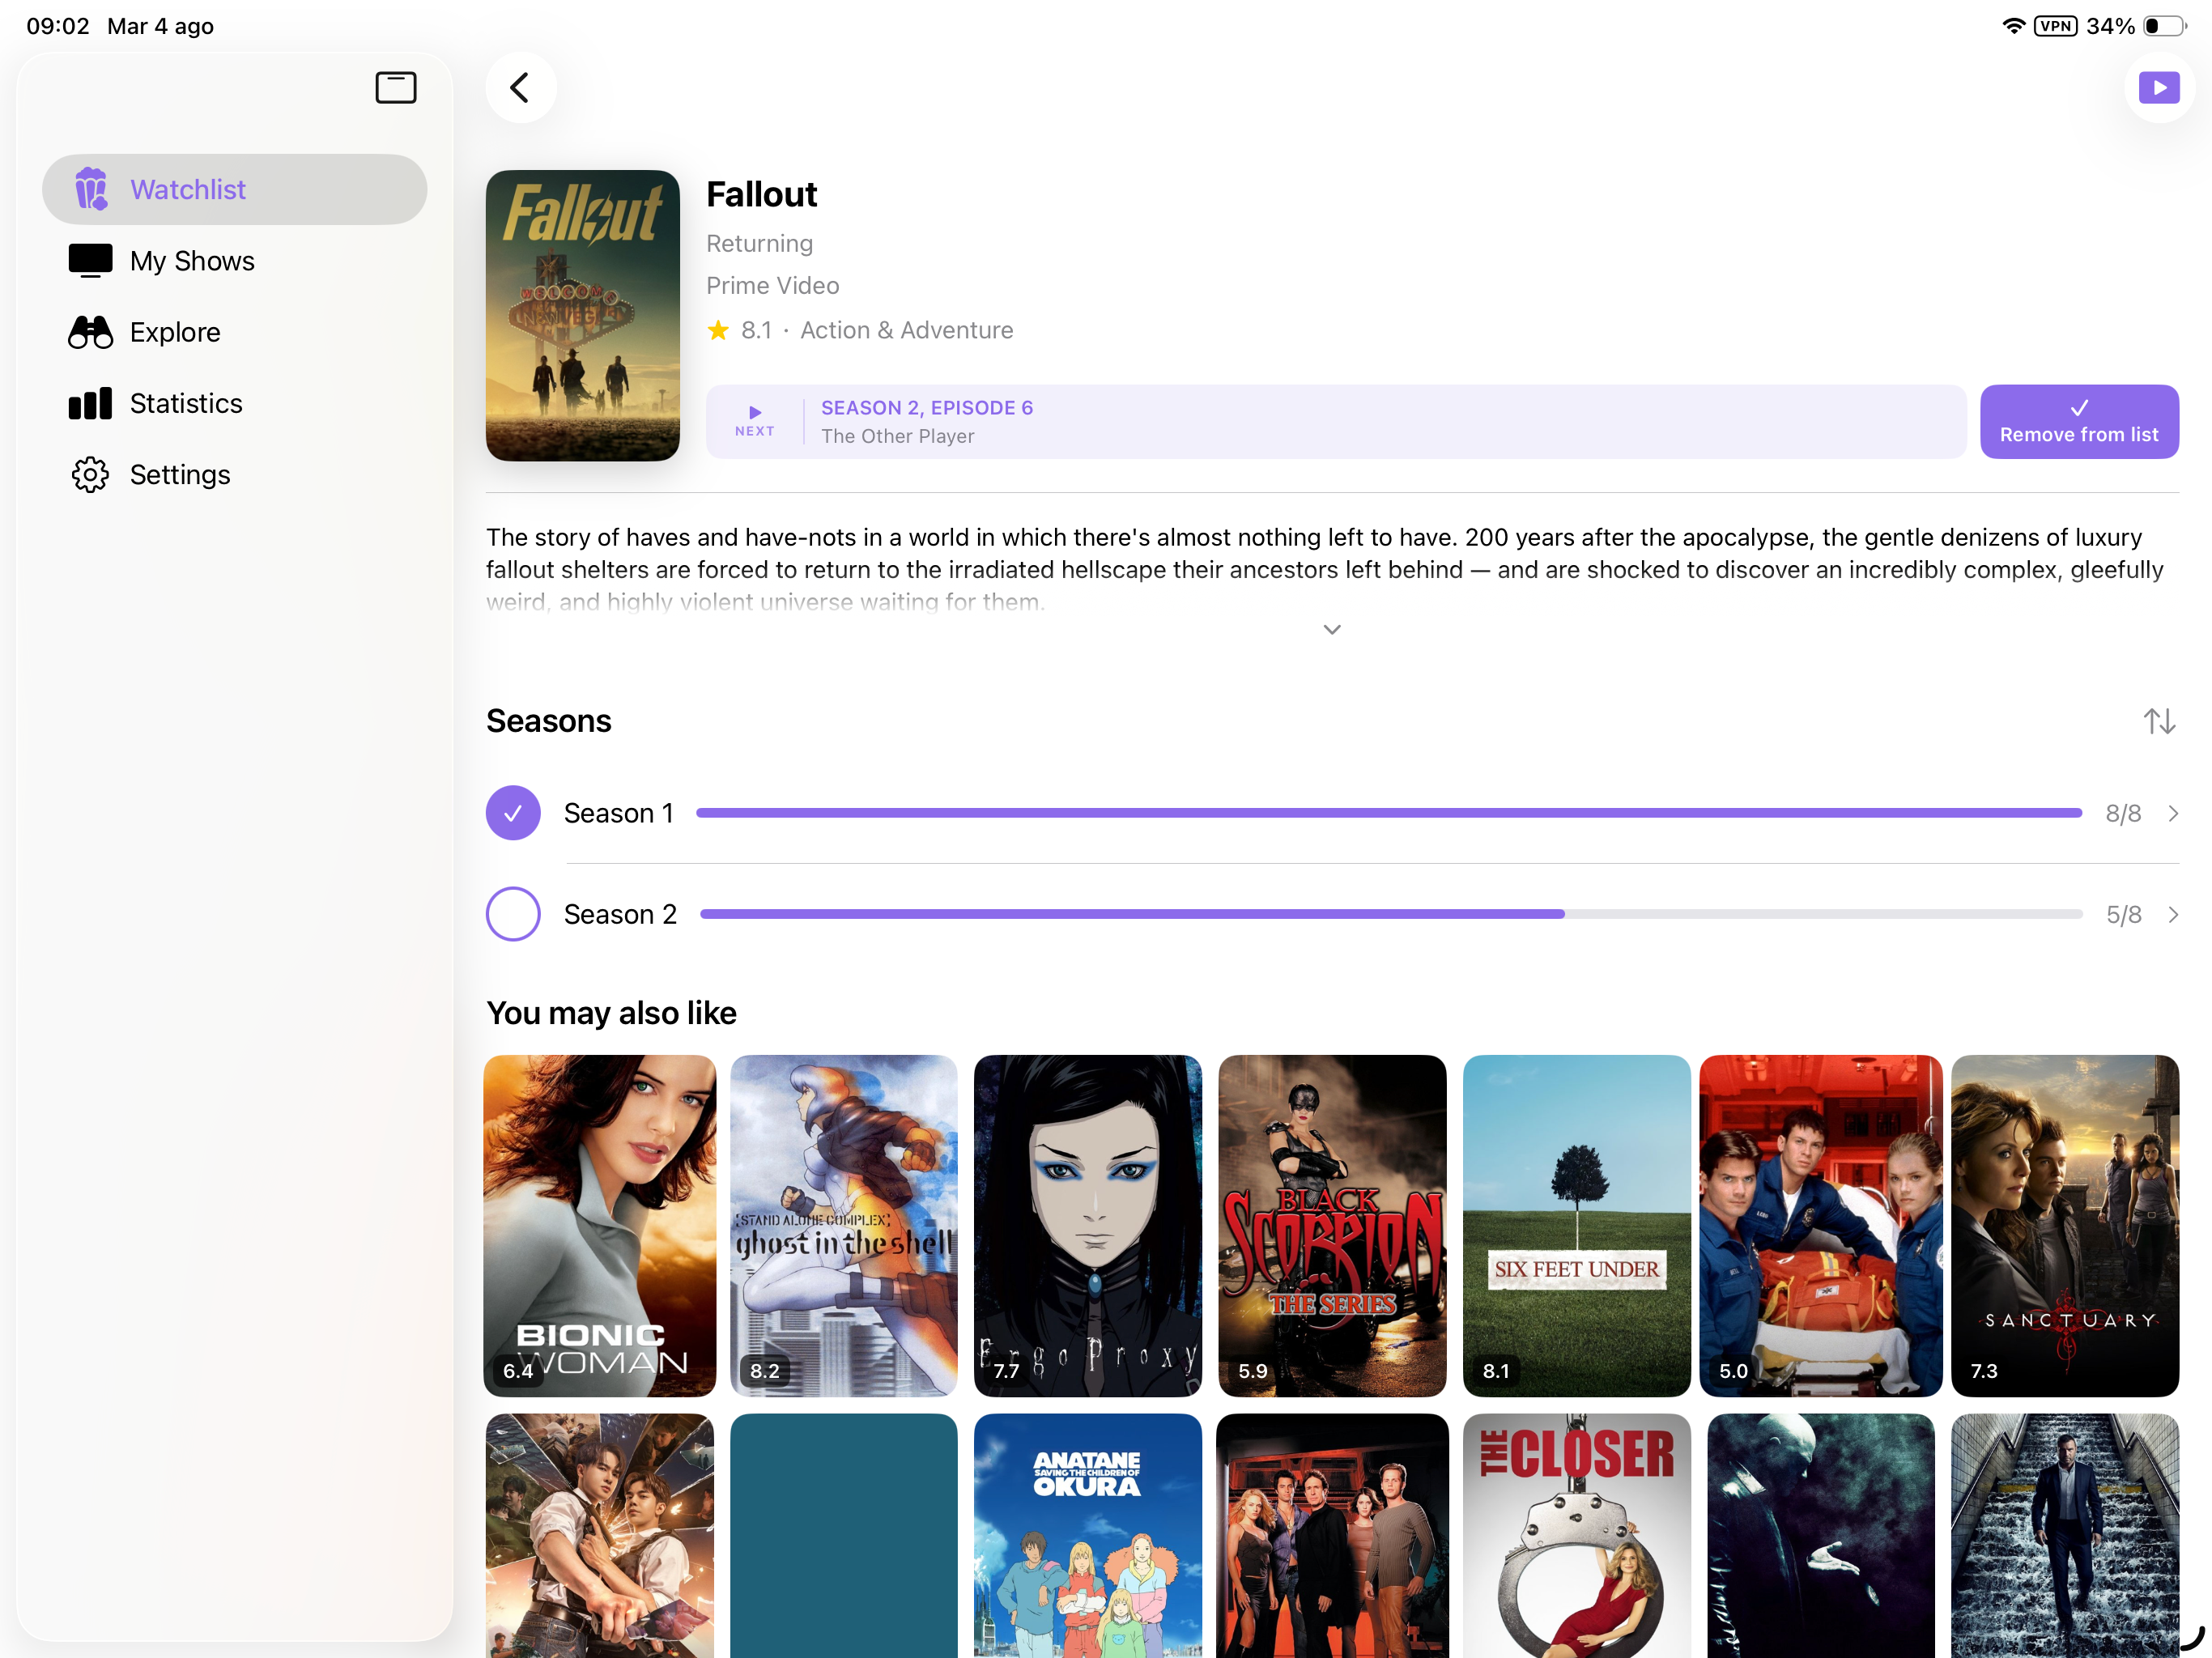Open the Fallout poster image
Screen dimensions: 2212x1658
point(583,315)
